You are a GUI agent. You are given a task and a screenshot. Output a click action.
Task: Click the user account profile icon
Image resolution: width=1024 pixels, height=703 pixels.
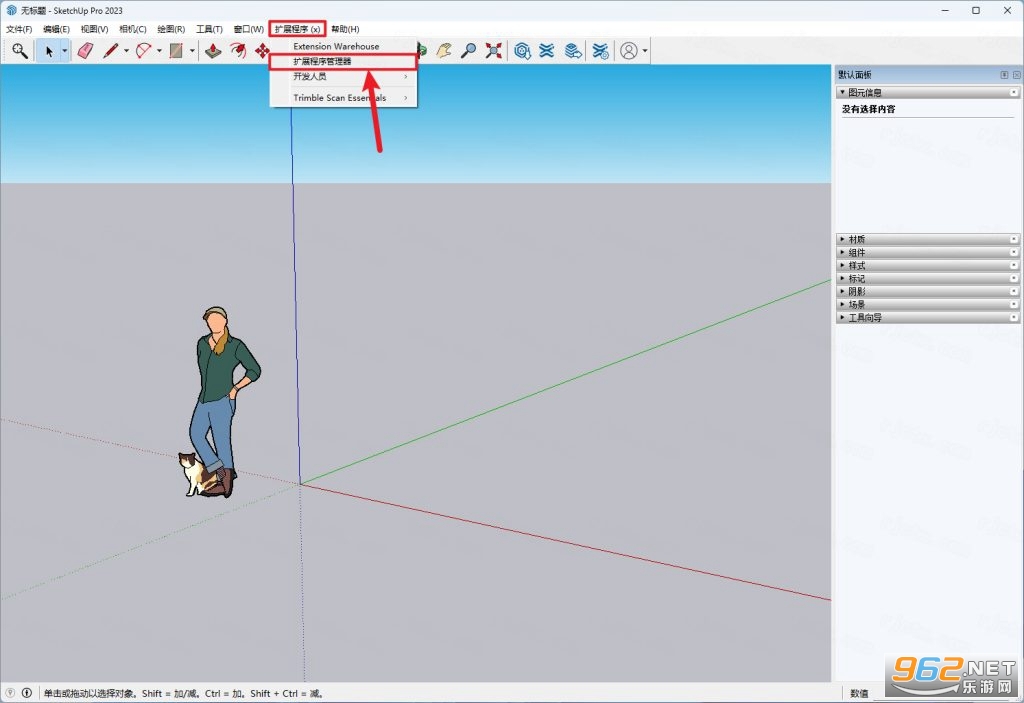coord(628,50)
